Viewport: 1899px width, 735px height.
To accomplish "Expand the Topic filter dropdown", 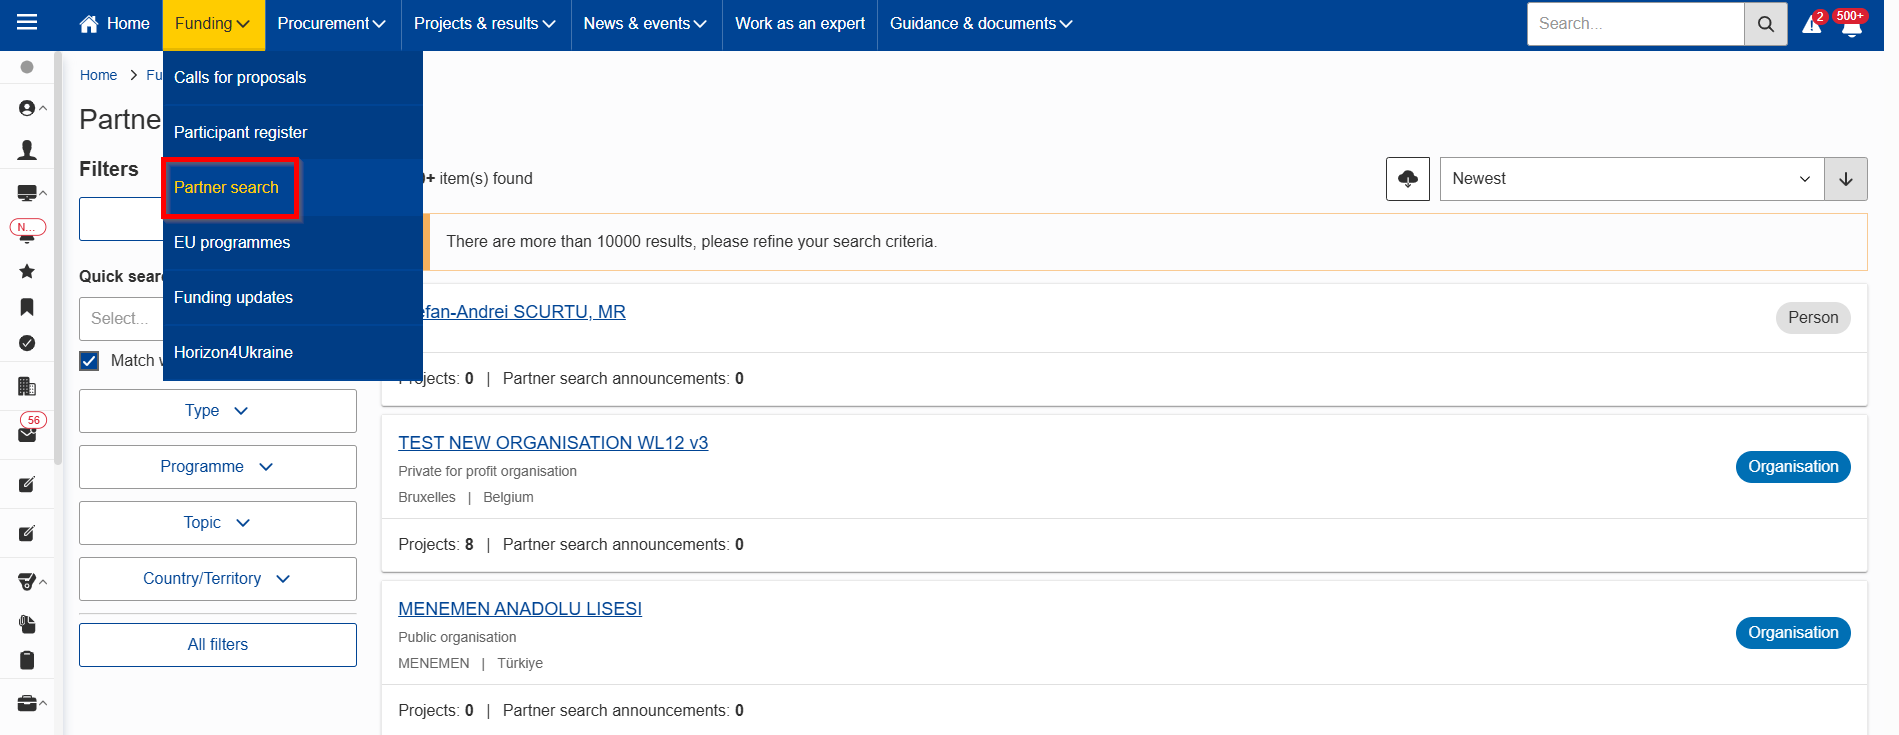I will [x=218, y=523].
